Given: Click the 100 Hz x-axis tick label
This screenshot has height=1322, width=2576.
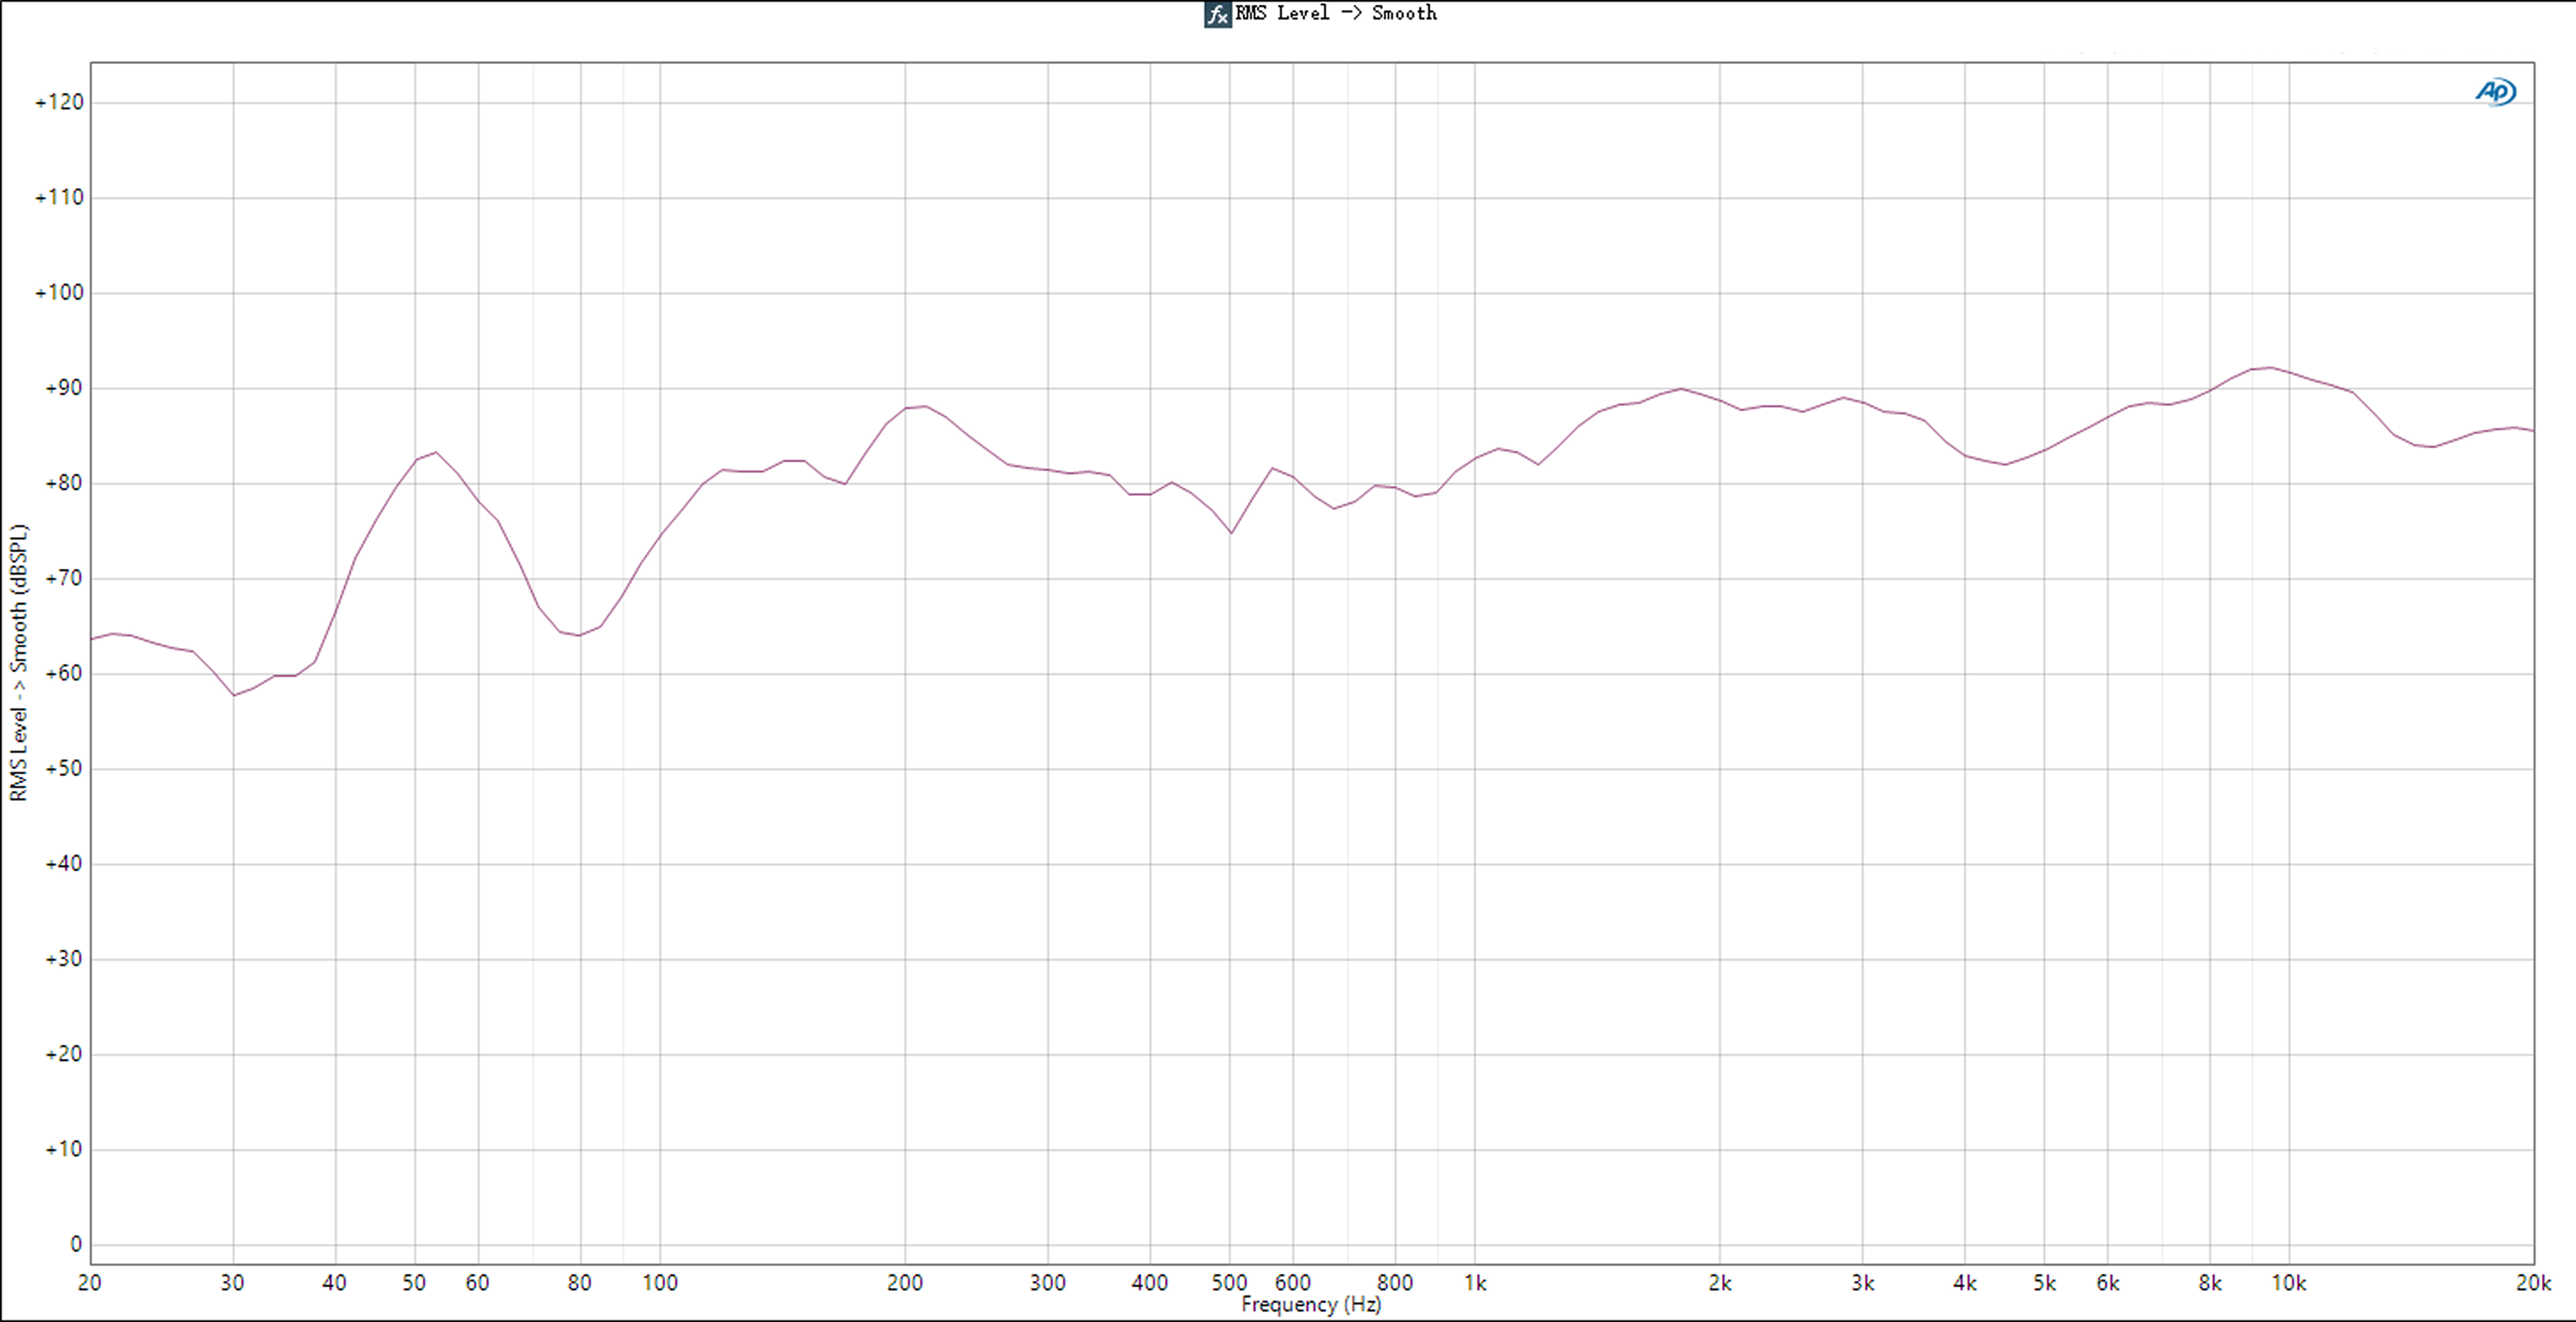Looking at the screenshot, I should (x=660, y=1283).
